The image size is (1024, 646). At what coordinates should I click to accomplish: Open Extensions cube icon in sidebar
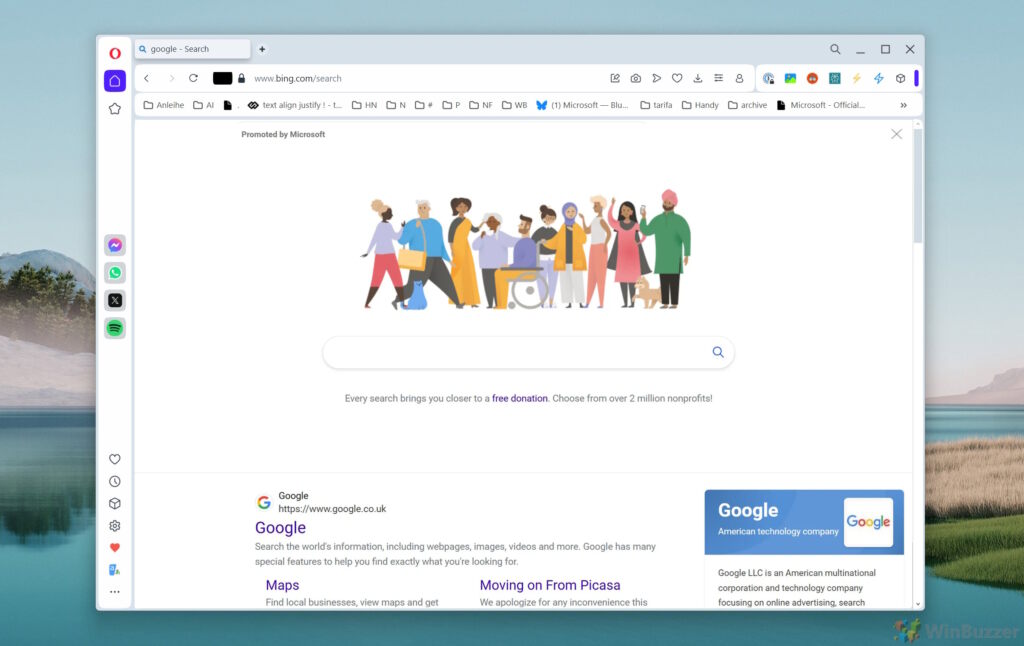point(115,504)
